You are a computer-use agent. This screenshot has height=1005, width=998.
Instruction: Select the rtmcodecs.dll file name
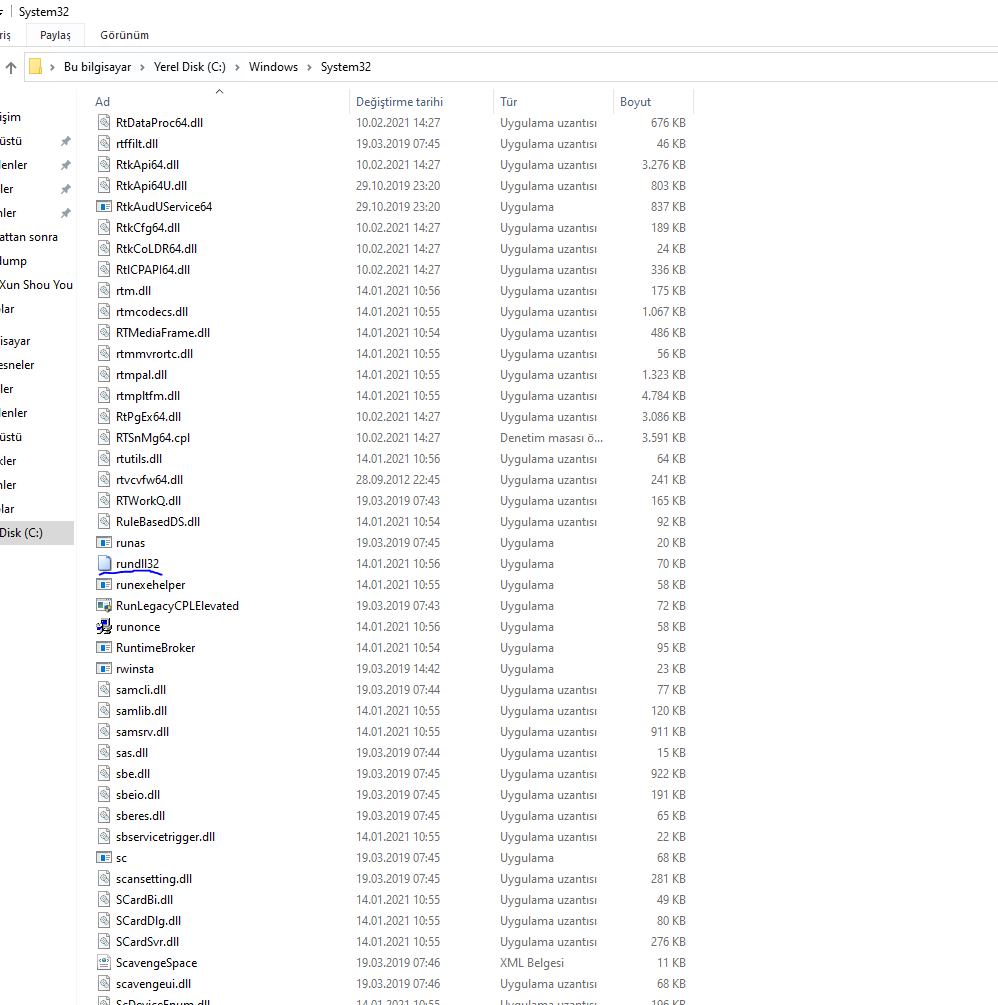coord(152,311)
